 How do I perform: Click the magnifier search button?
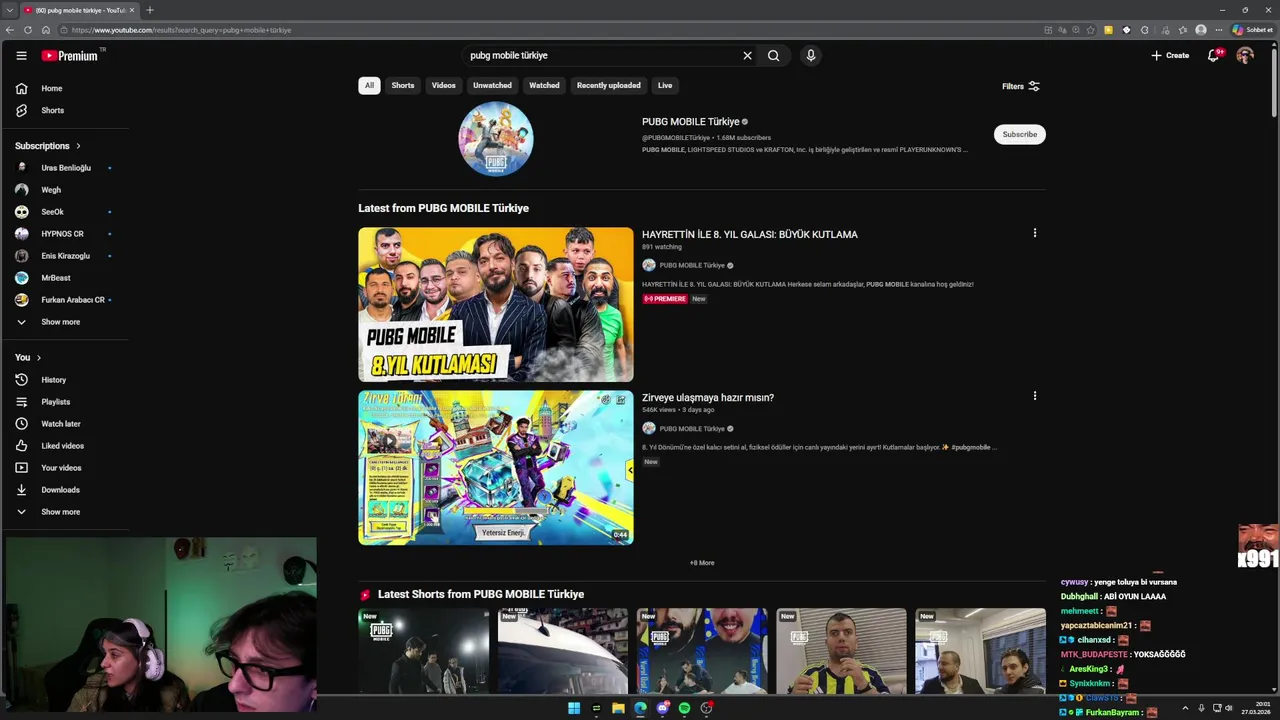click(773, 56)
